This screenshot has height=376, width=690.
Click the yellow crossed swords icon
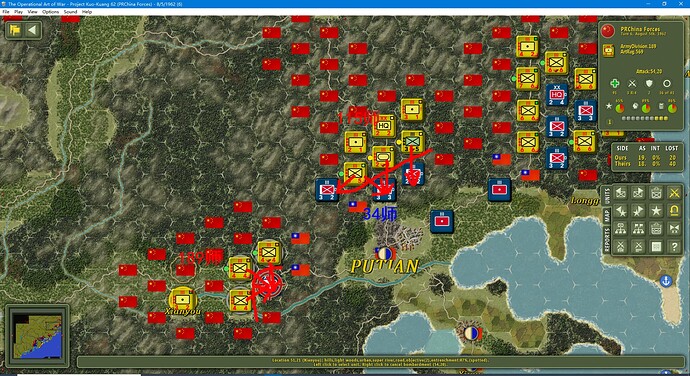coord(674,193)
